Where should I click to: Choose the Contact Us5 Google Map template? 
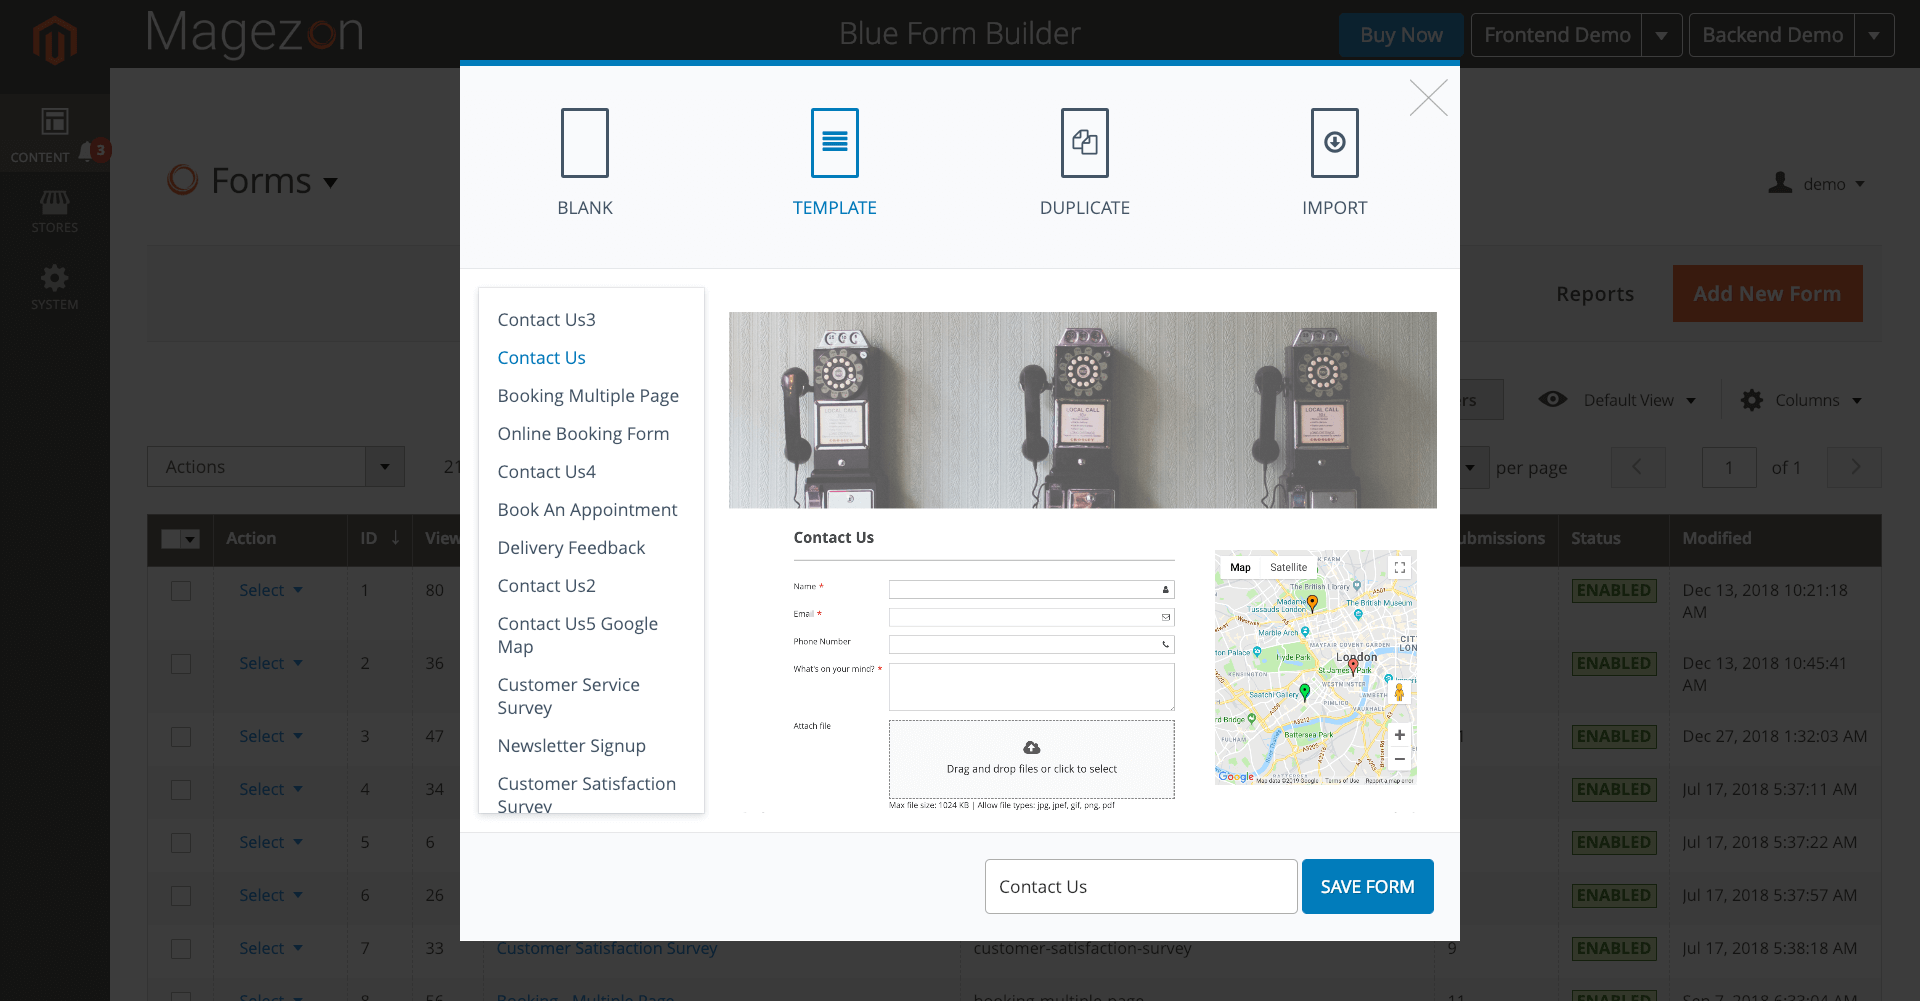[577, 635]
